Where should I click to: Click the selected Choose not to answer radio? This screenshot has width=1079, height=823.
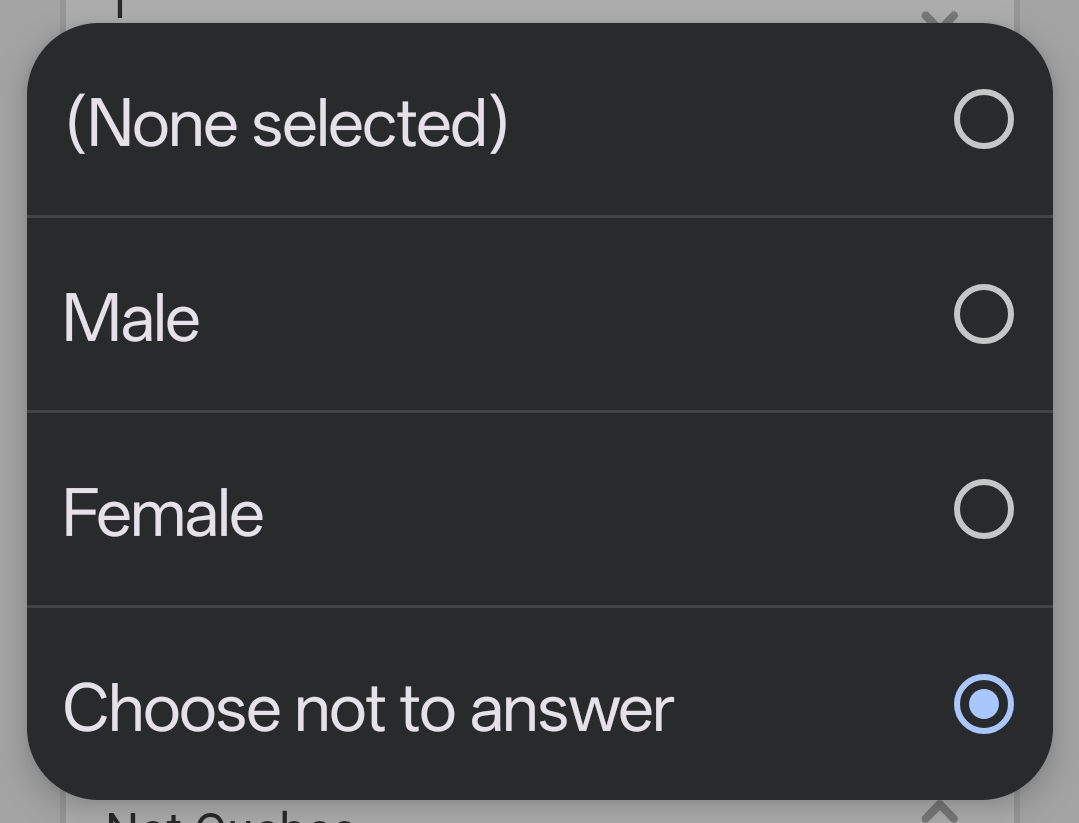click(984, 704)
